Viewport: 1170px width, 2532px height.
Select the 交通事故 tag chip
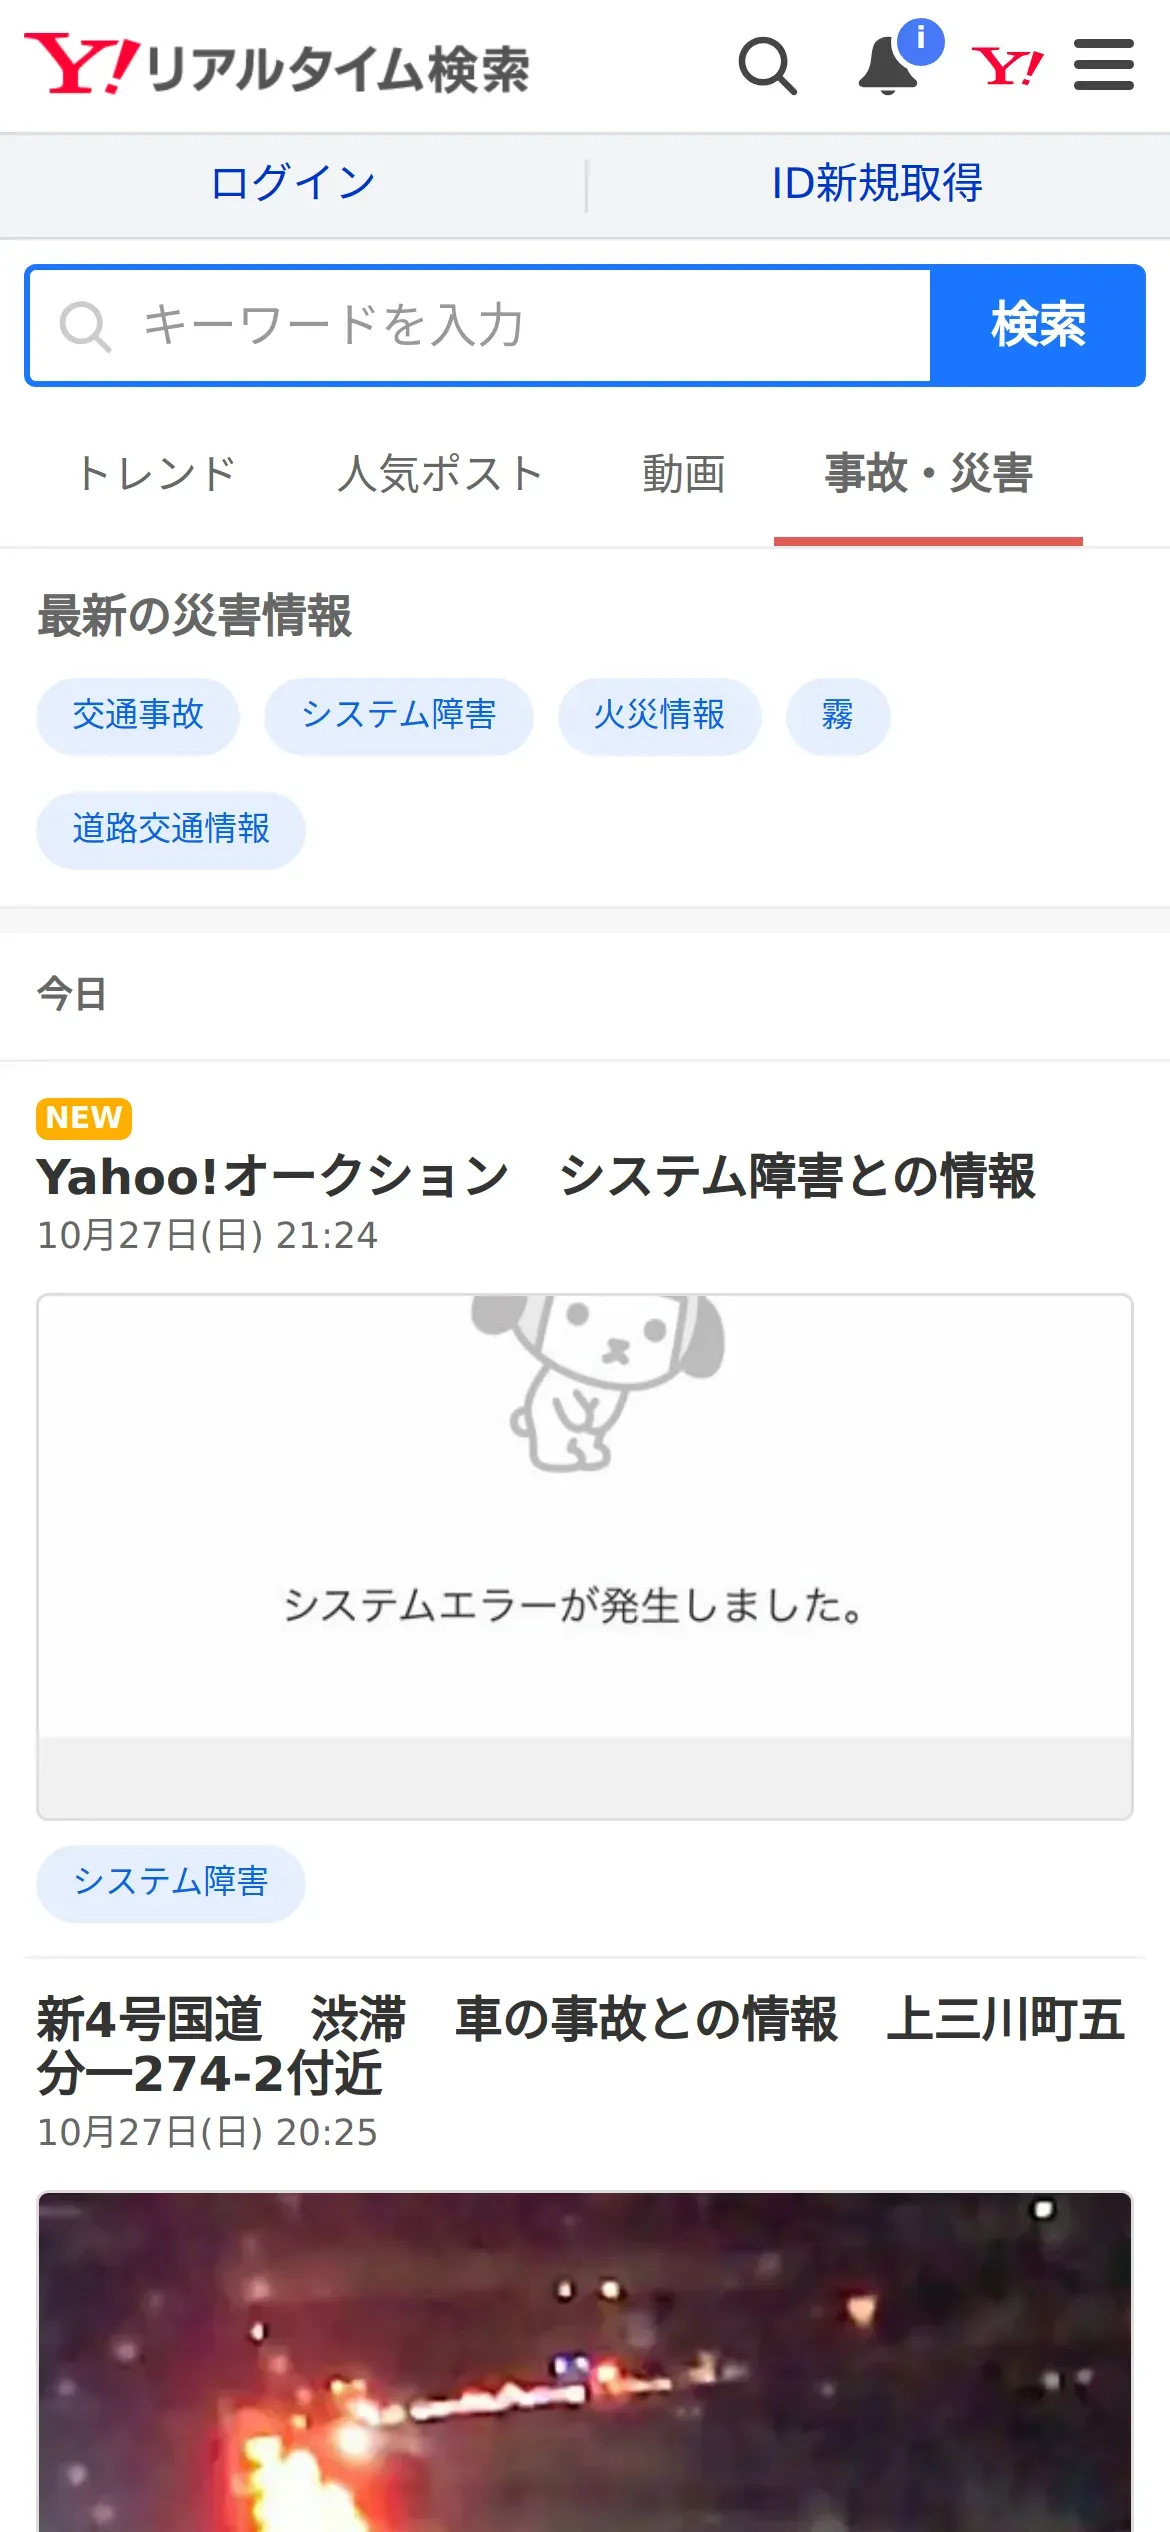(138, 716)
